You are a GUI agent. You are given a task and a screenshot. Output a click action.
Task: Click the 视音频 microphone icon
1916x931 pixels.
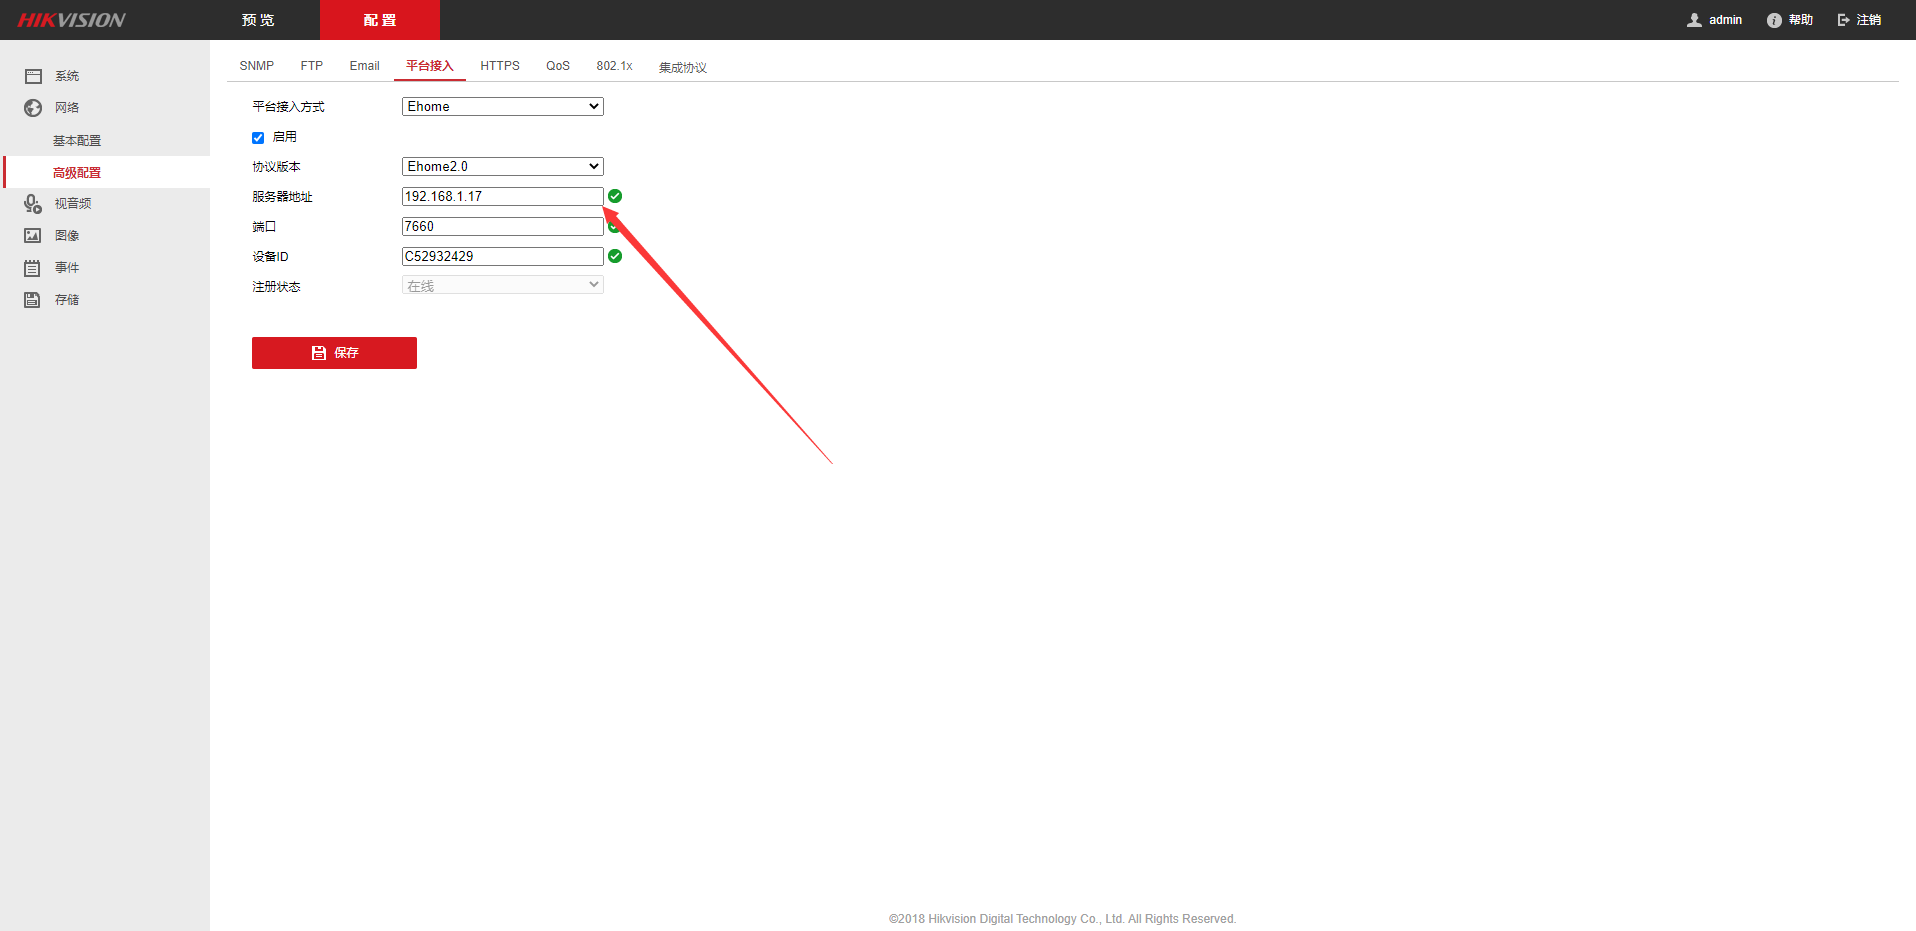pos(33,204)
